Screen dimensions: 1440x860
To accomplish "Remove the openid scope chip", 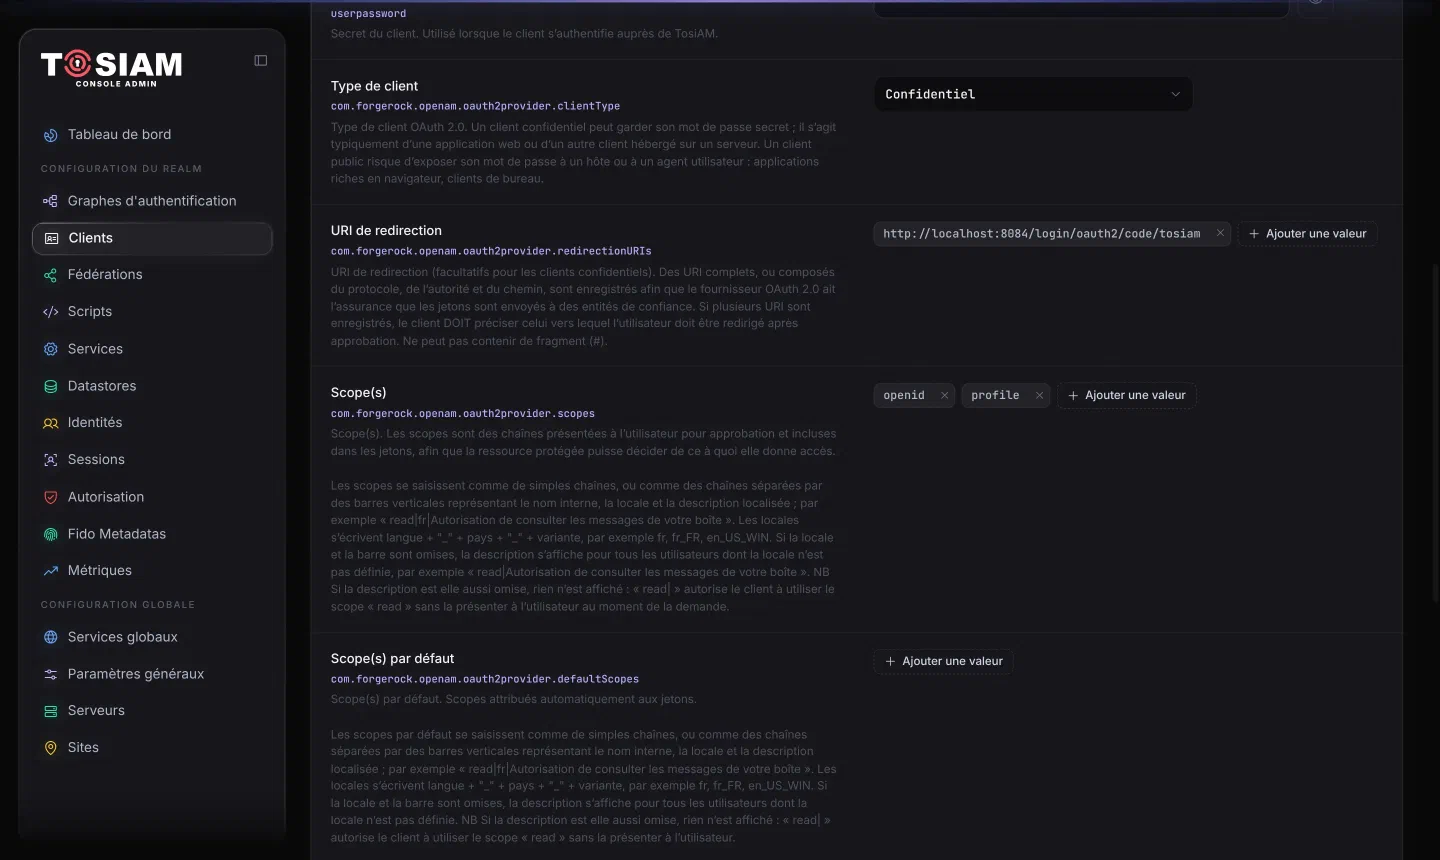I will [x=944, y=395].
